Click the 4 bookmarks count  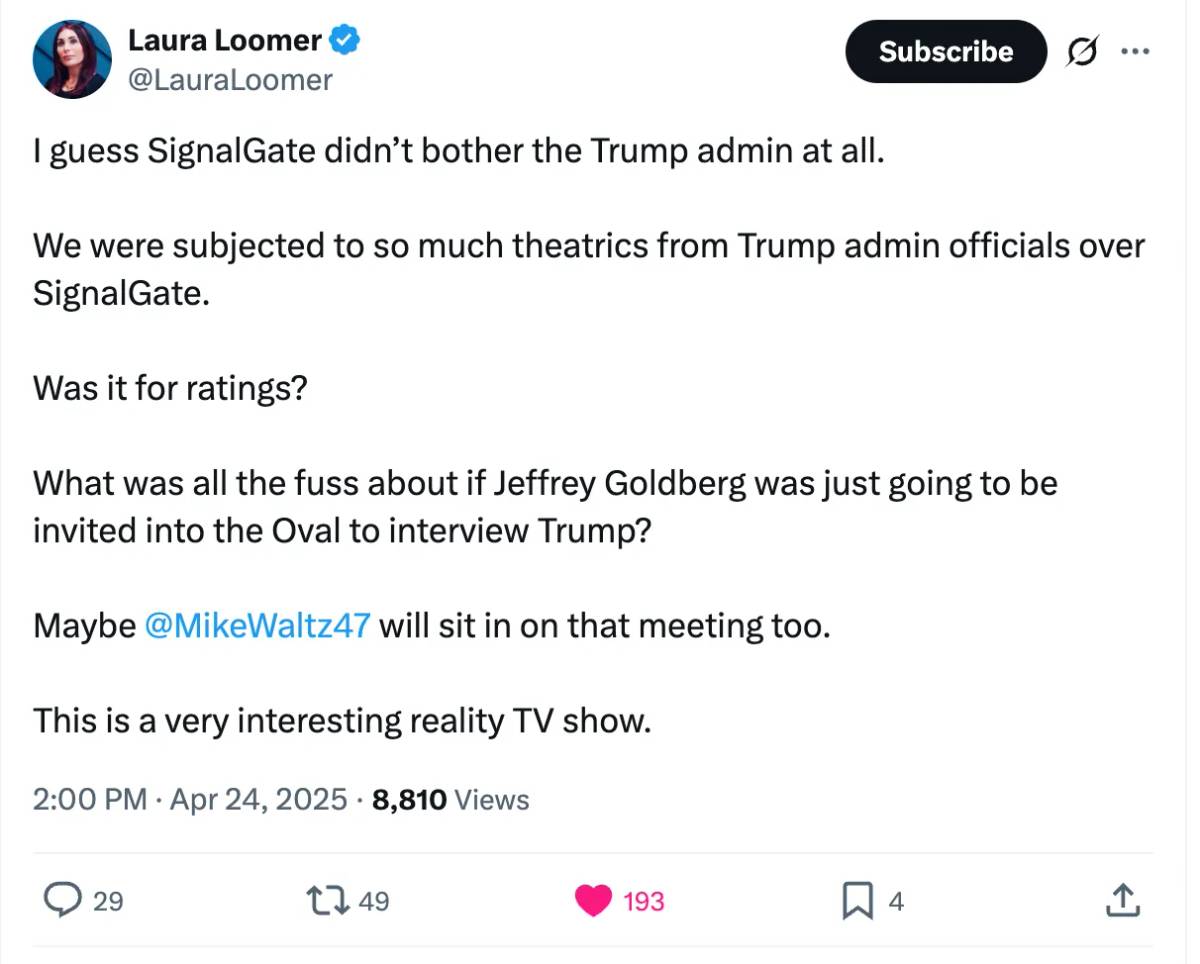(896, 902)
